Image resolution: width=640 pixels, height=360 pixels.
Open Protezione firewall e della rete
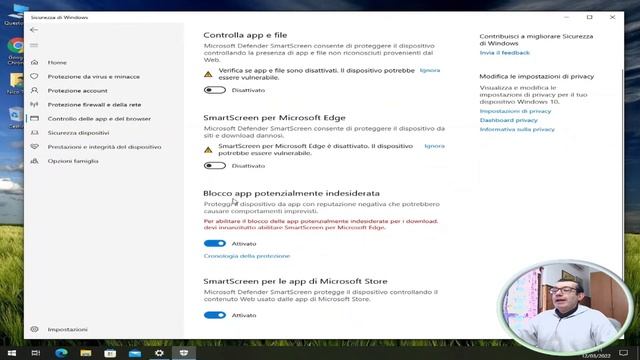94,104
